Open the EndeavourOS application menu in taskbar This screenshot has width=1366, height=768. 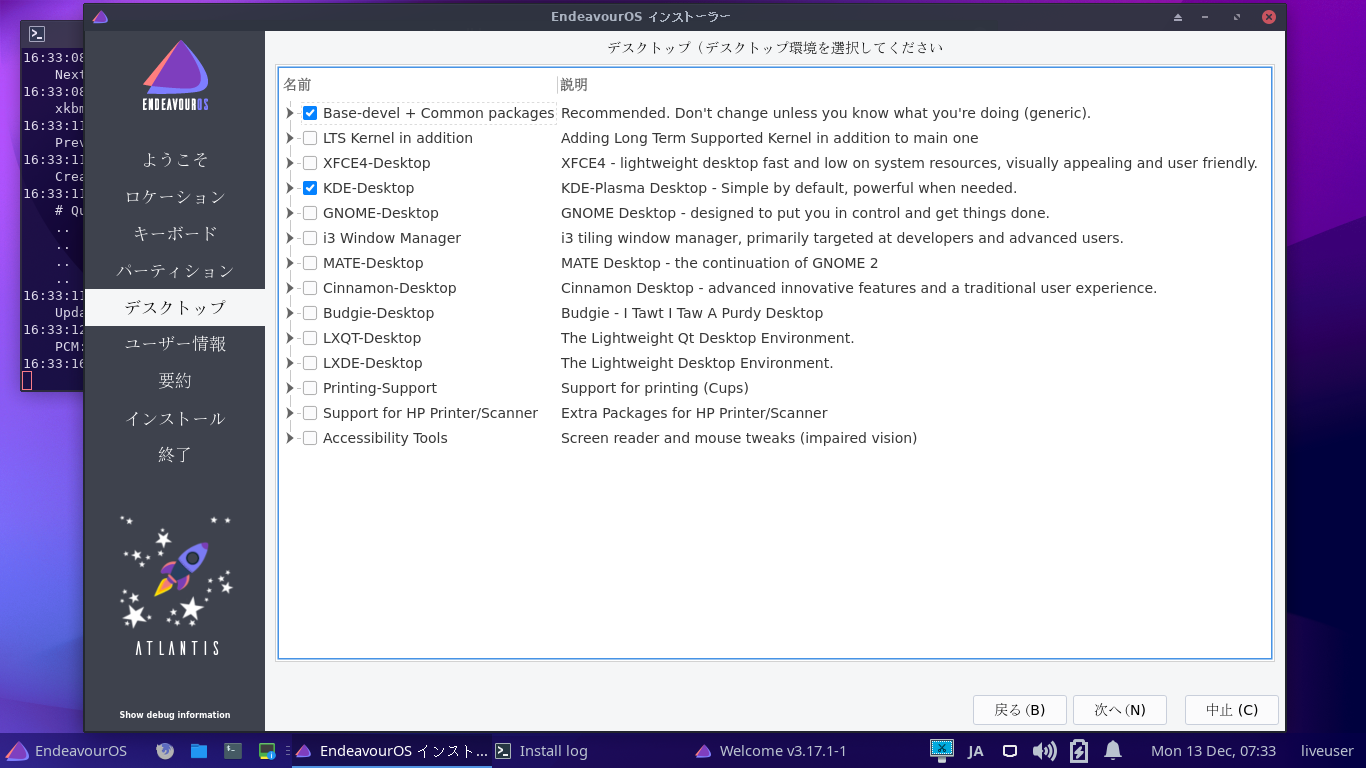click(x=66, y=751)
